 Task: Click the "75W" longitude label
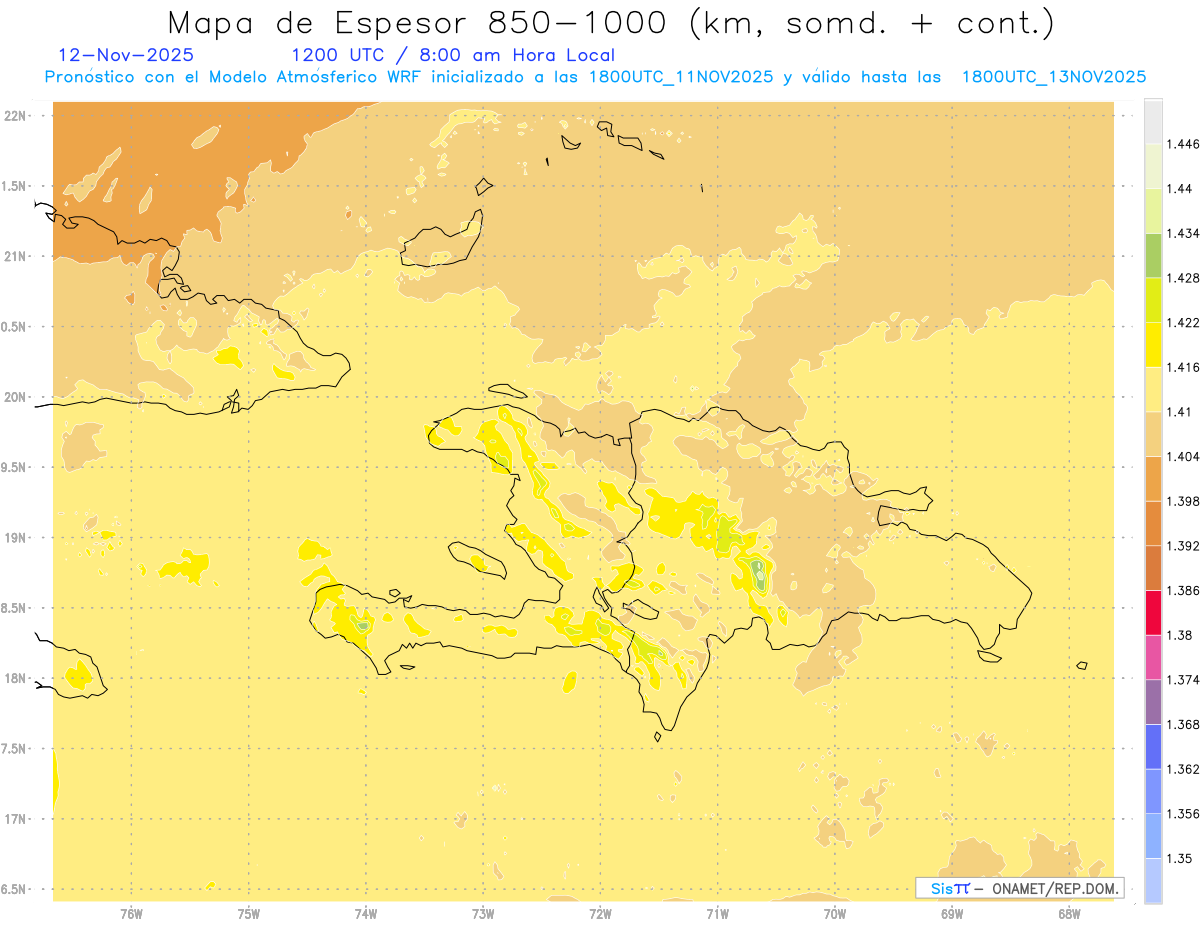[x=248, y=913]
